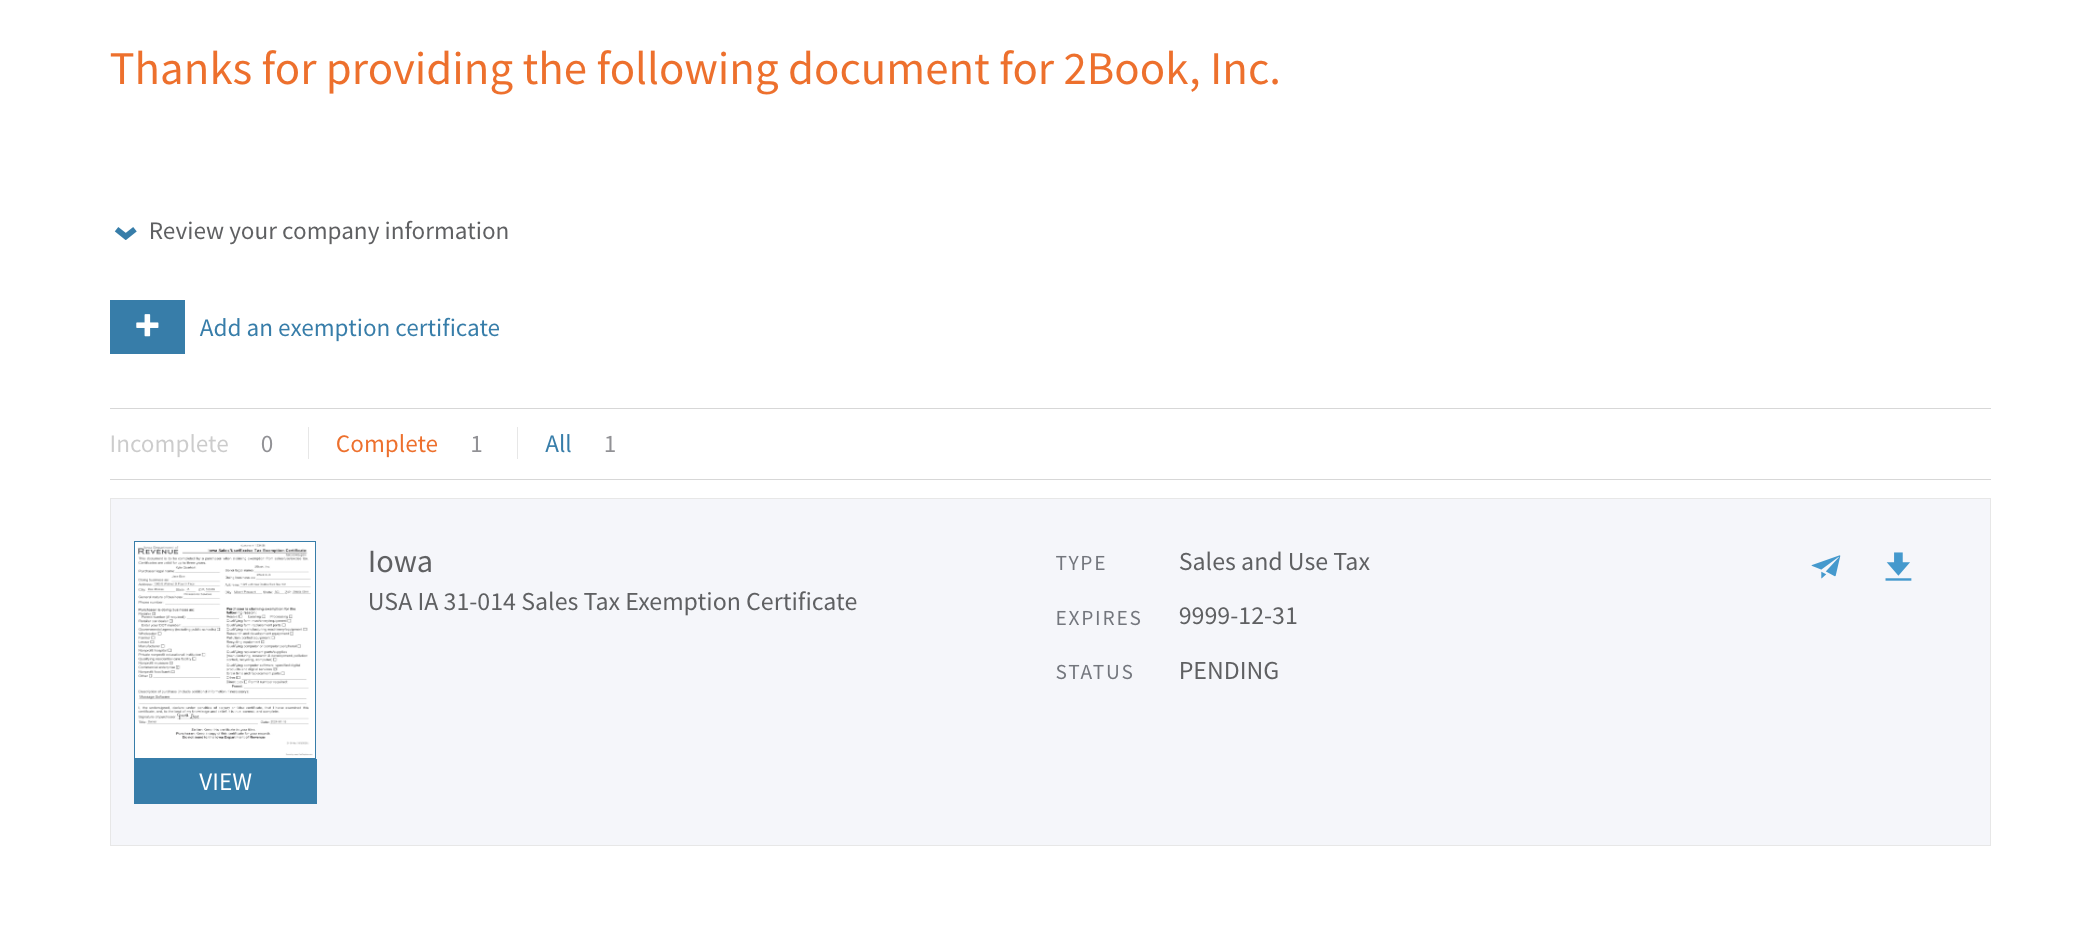Click the VIEW button under the thumbnail
2094x932 pixels.
pos(225,782)
